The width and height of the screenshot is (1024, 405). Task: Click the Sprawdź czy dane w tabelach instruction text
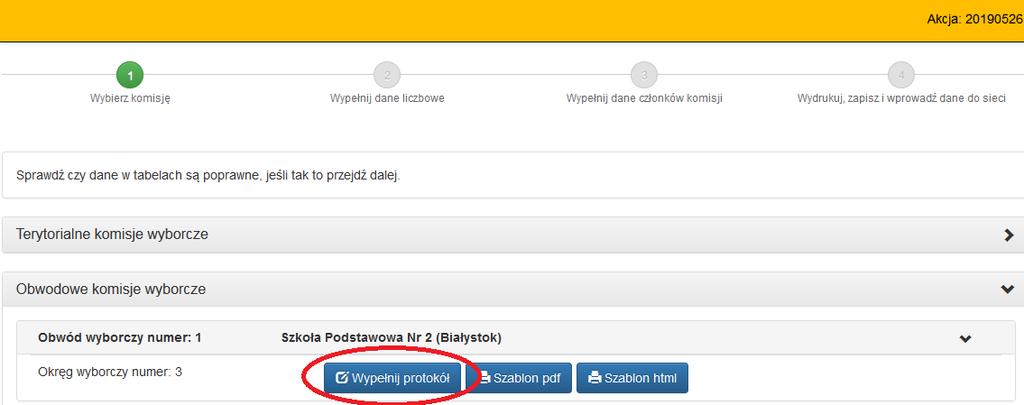tap(208, 176)
